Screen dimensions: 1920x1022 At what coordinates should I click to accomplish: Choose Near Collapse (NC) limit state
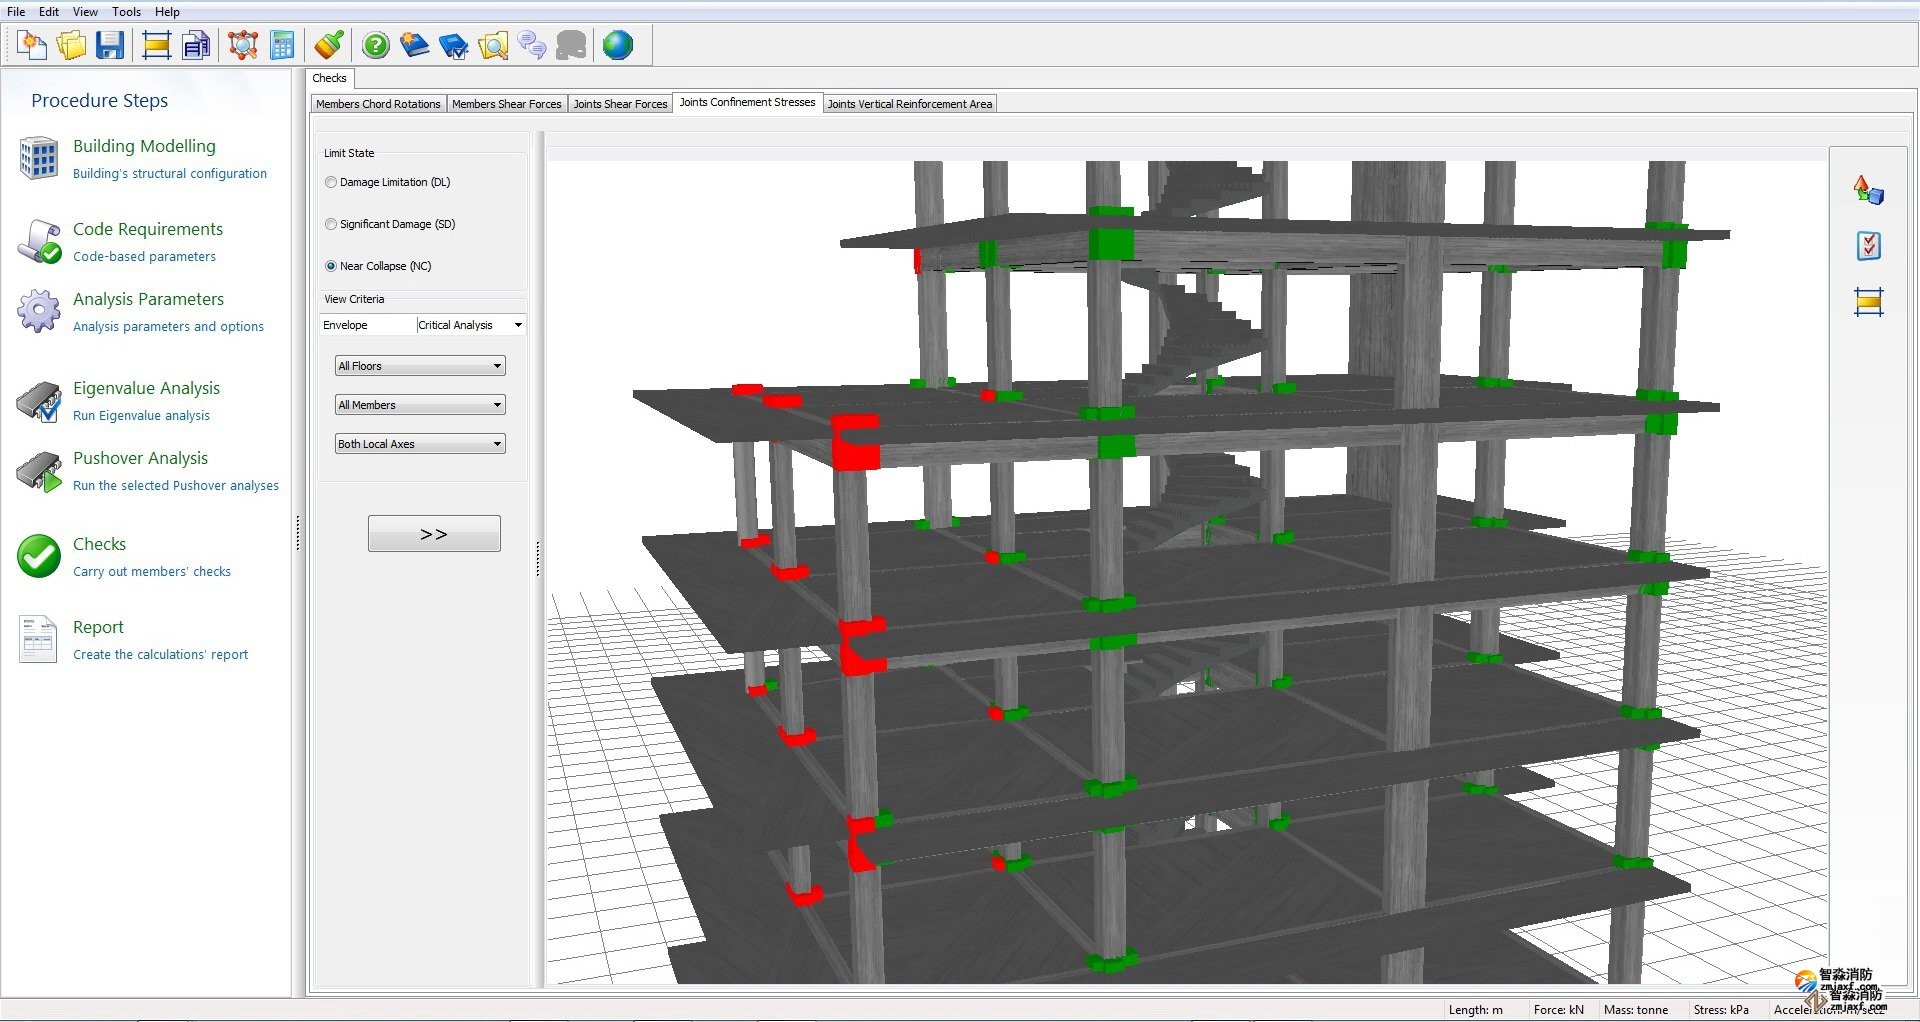331,266
